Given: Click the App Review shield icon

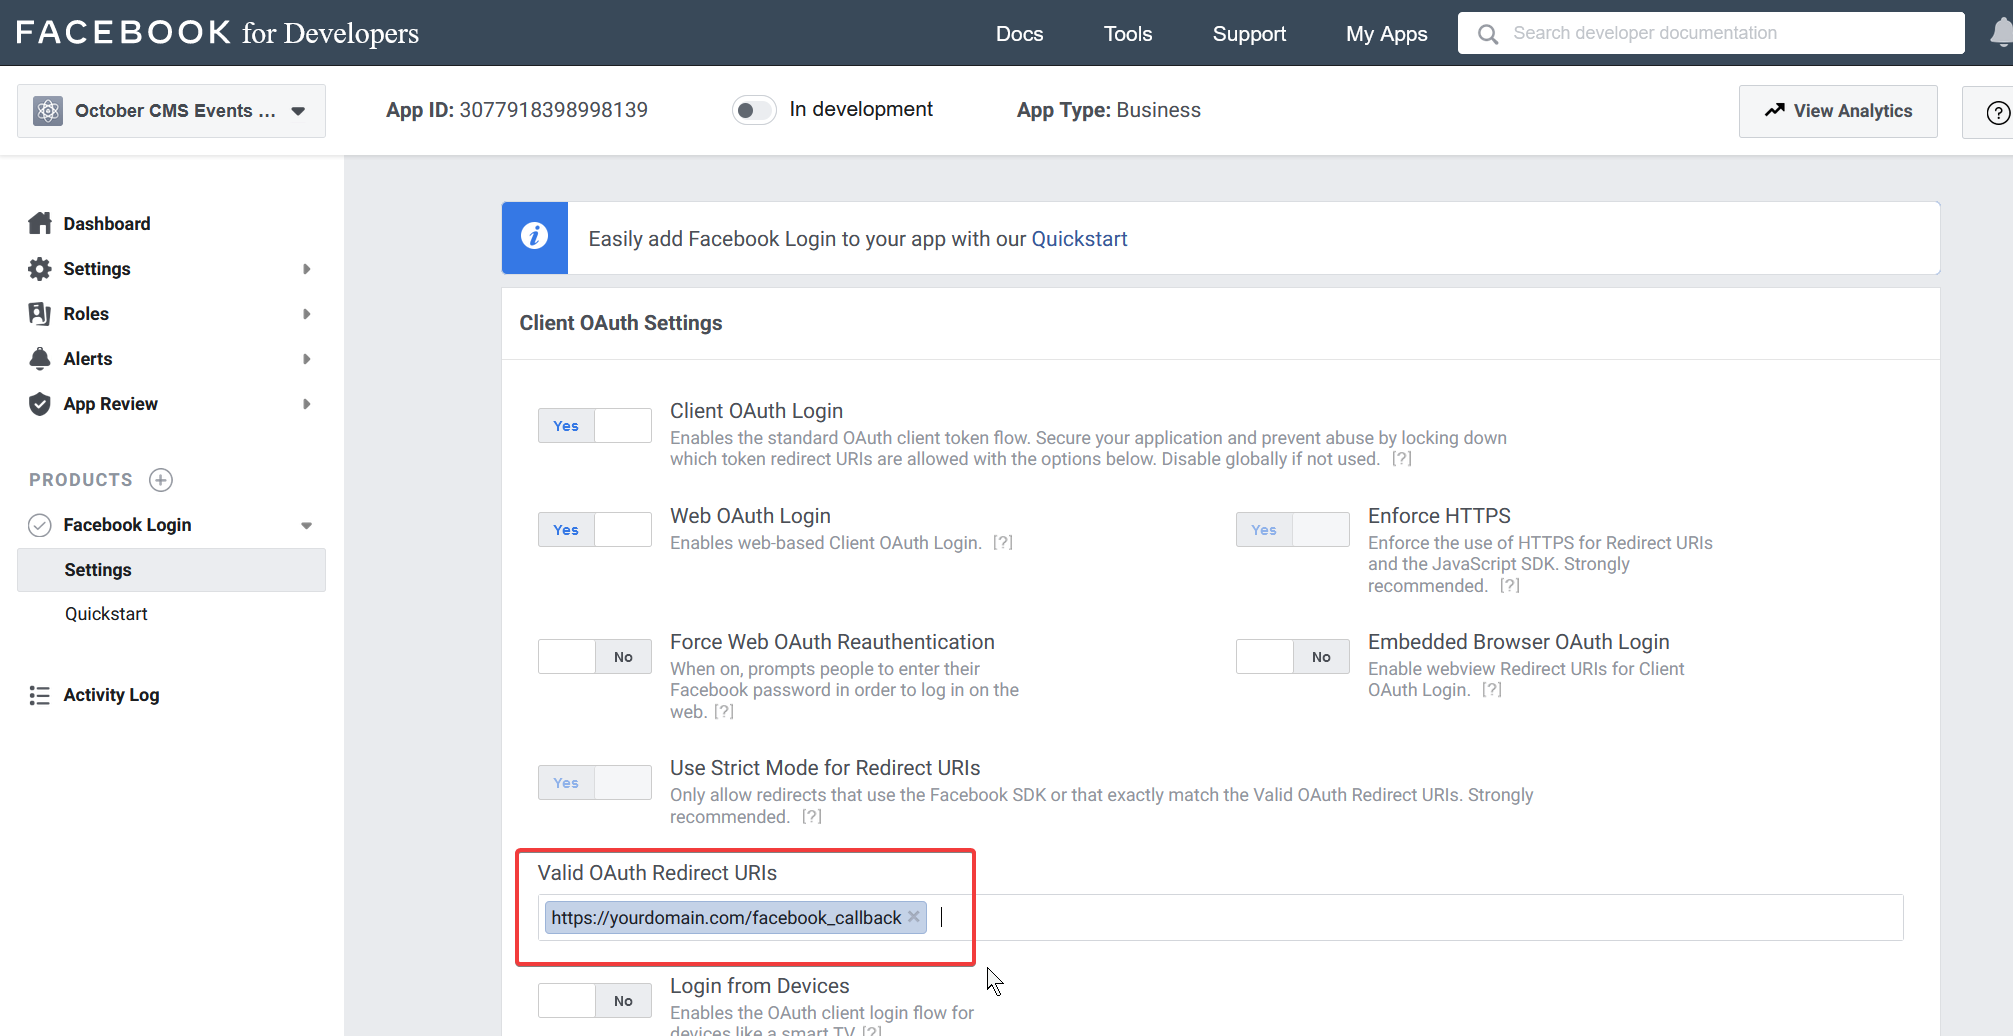Looking at the screenshot, I should (x=40, y=403).
